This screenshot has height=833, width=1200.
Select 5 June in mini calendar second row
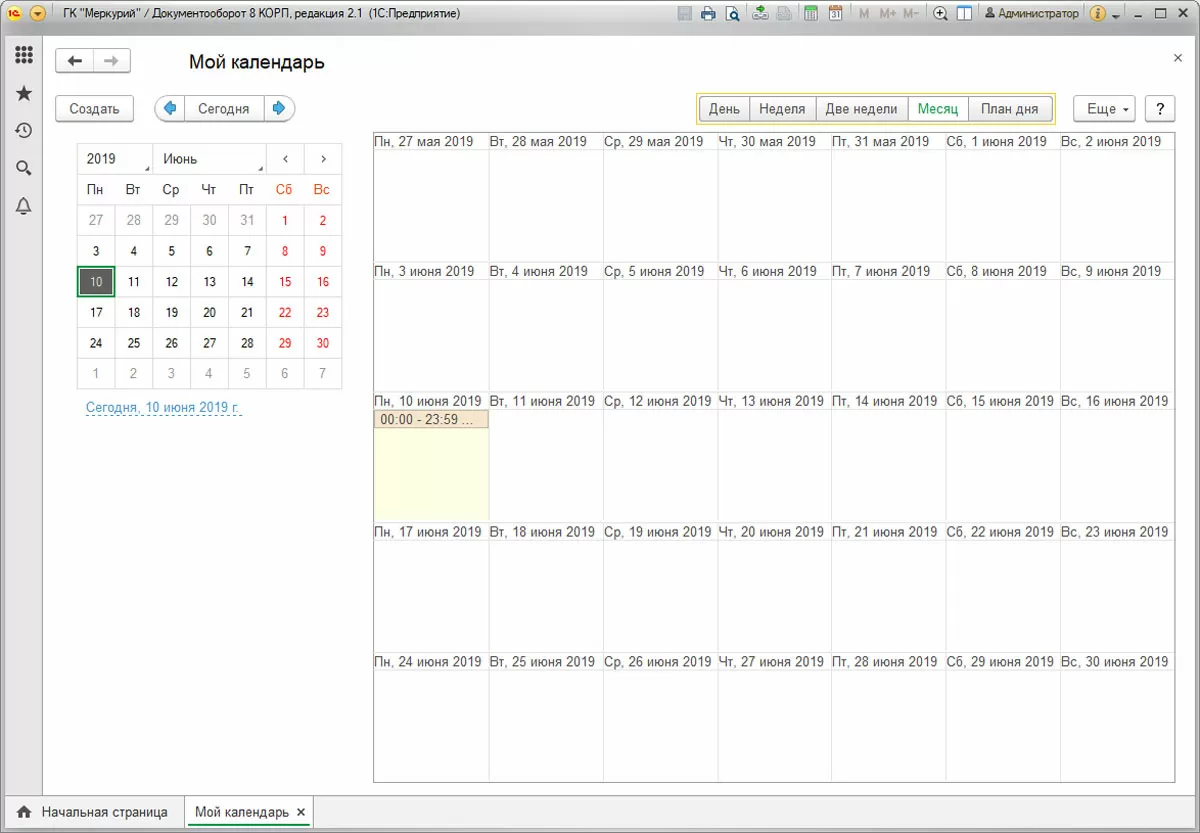pos(172,252)
